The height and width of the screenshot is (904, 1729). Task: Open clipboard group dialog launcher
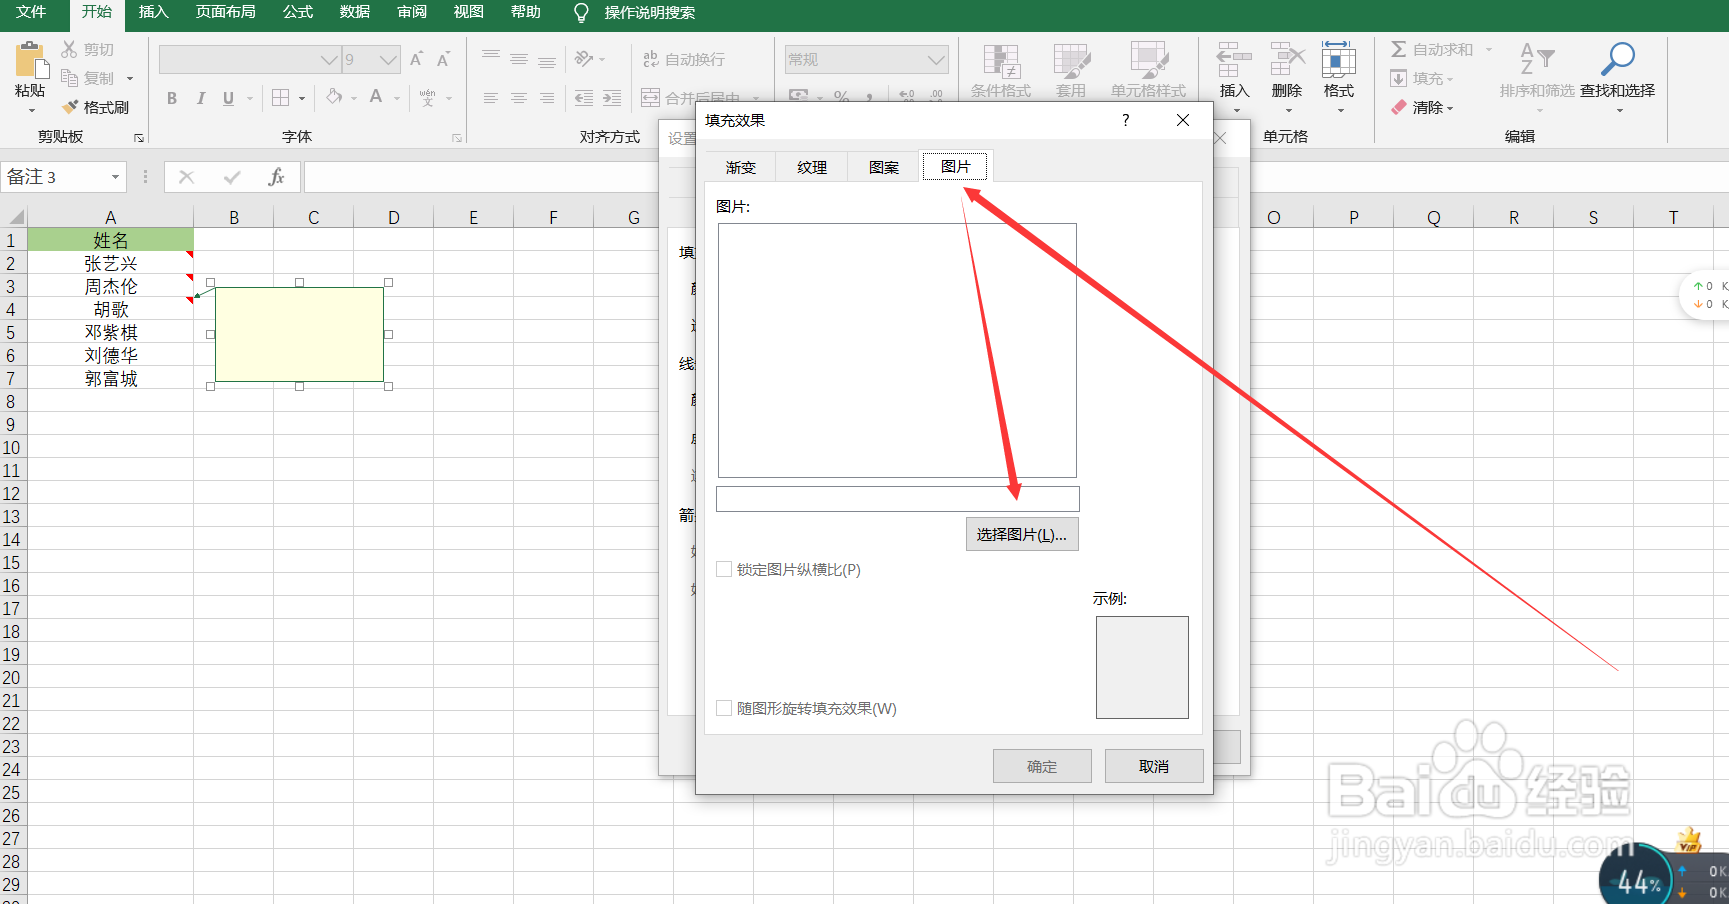pyautogui.click(x=139, y=138)
